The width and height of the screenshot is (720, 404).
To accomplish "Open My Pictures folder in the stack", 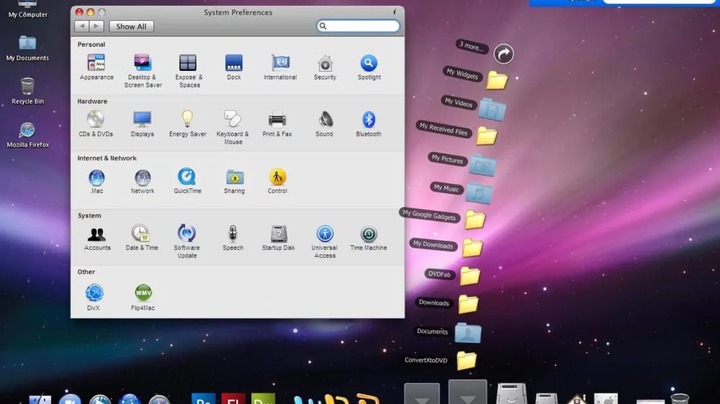I will point(483,165).
